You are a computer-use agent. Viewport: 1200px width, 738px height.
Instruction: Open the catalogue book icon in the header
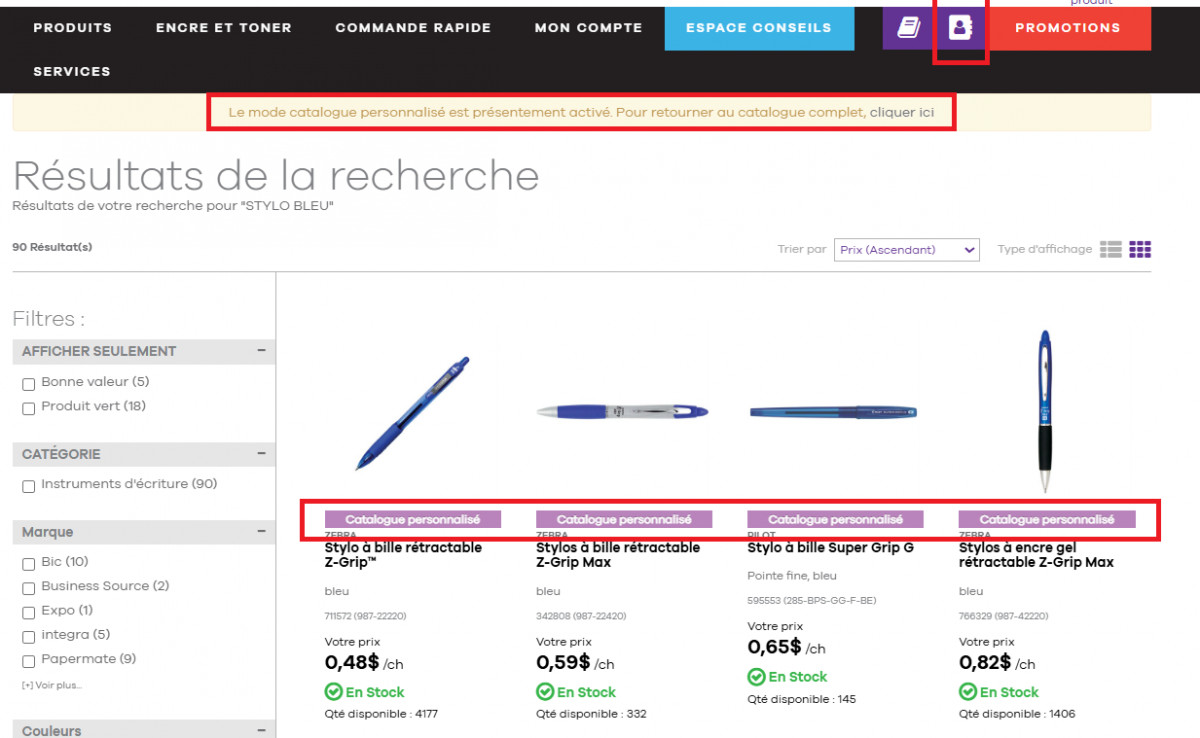click(906, 27)
